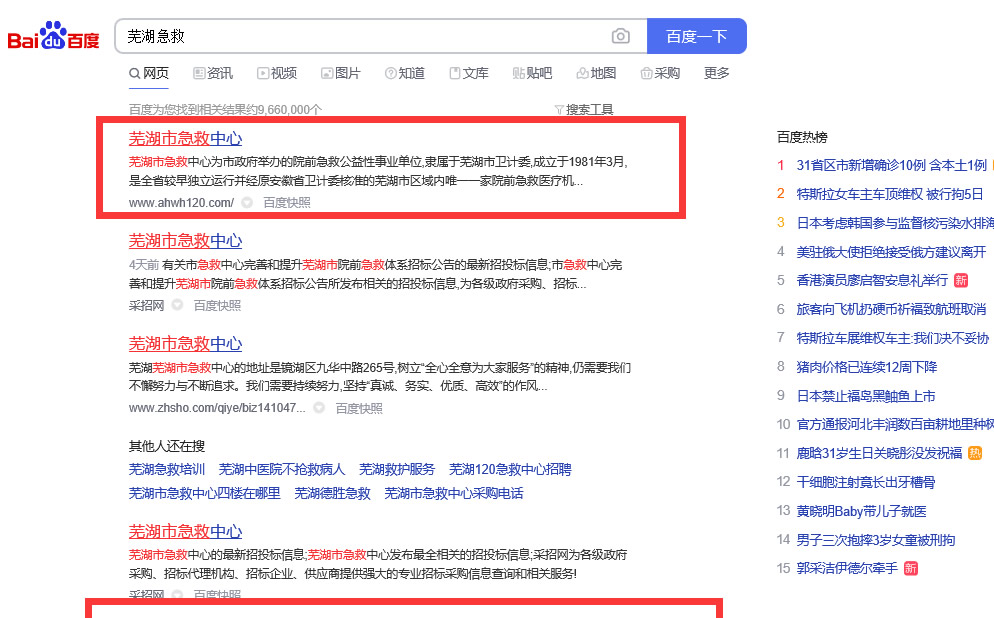
Task: Expand the arrow next to www.ahwh120.com
Action: (x=247, y=202)
